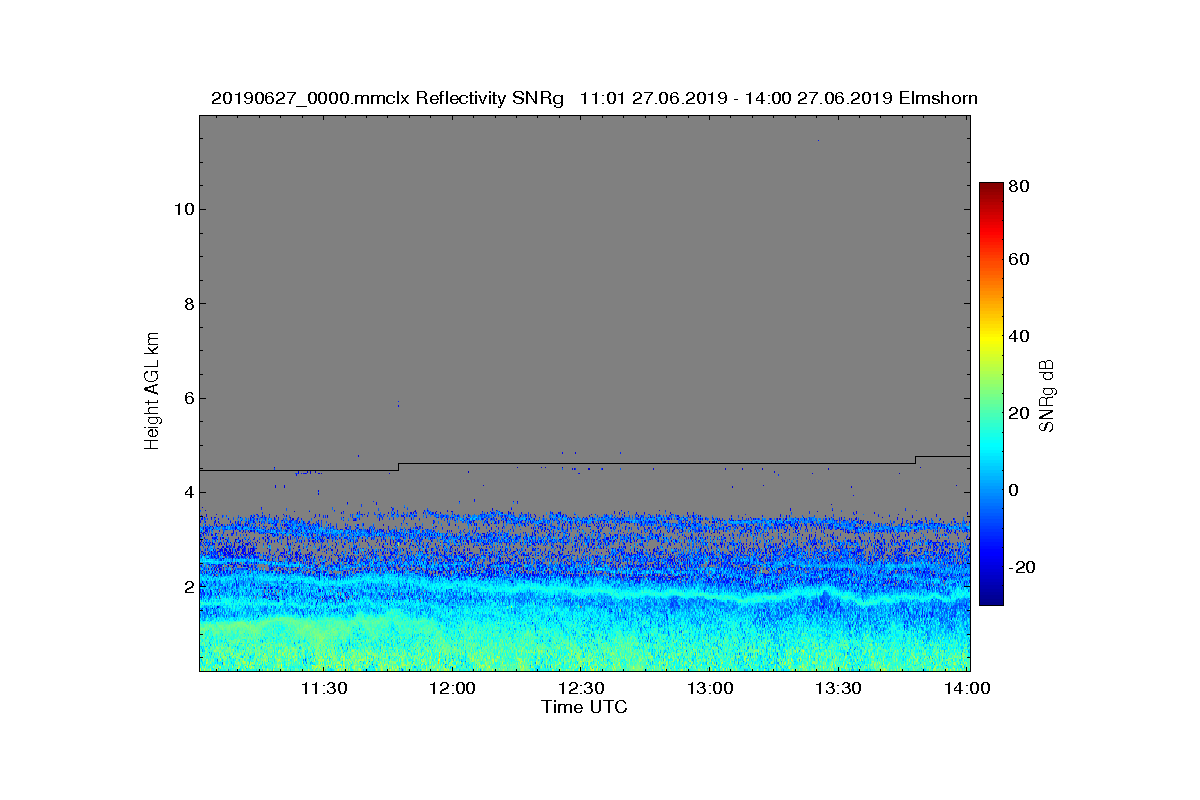This screenshot has width=1200, height=800.
Task: Click the colorbar value 80
Action: (1020, 185)
